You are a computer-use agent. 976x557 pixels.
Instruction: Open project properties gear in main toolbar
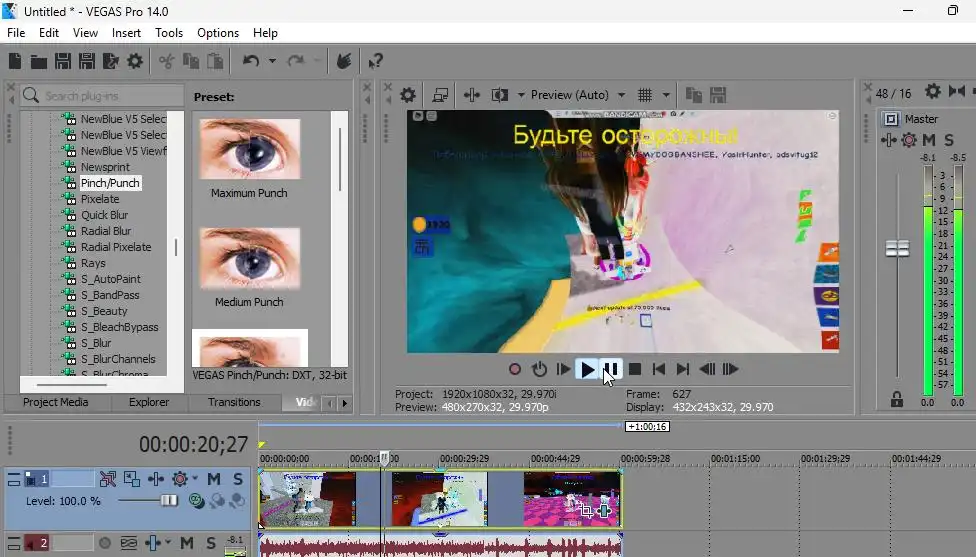pyautogui.click(x=135, y=61)
